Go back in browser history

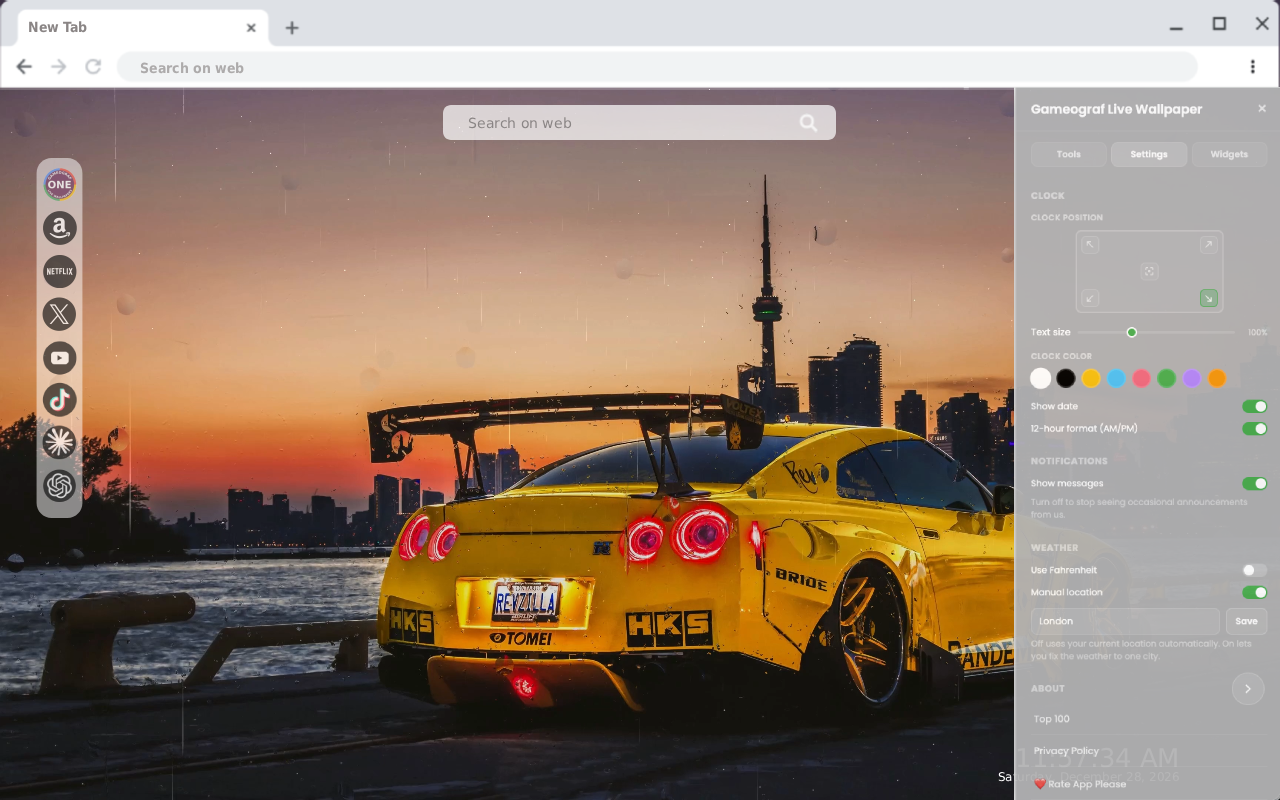24,67
